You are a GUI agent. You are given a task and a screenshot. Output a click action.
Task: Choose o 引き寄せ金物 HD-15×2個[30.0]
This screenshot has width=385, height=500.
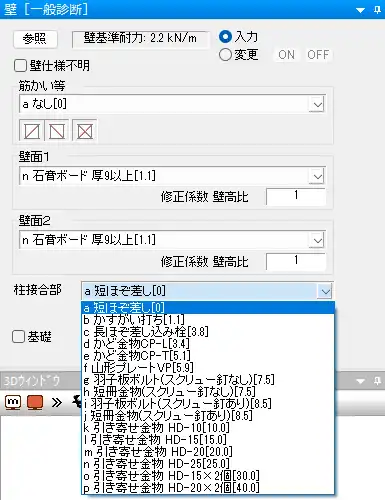click(x=208, y=476)
